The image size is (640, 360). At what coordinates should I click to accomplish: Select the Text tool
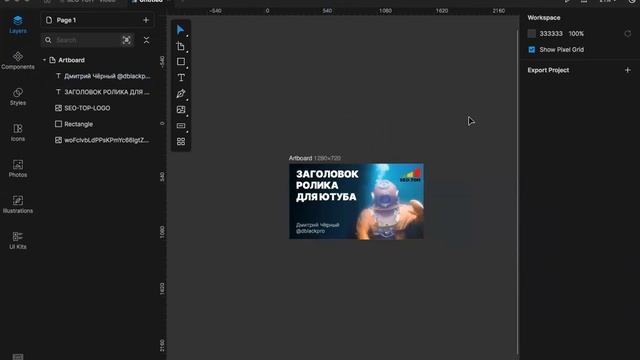181,78
